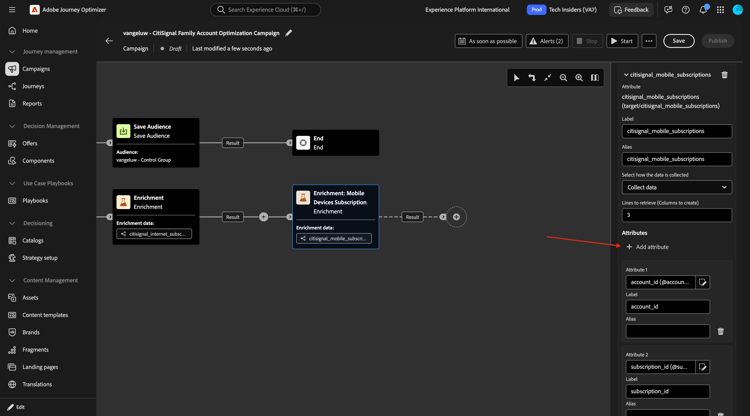
Task: Open the chat assistant icon in header
Action: (668, 10)
